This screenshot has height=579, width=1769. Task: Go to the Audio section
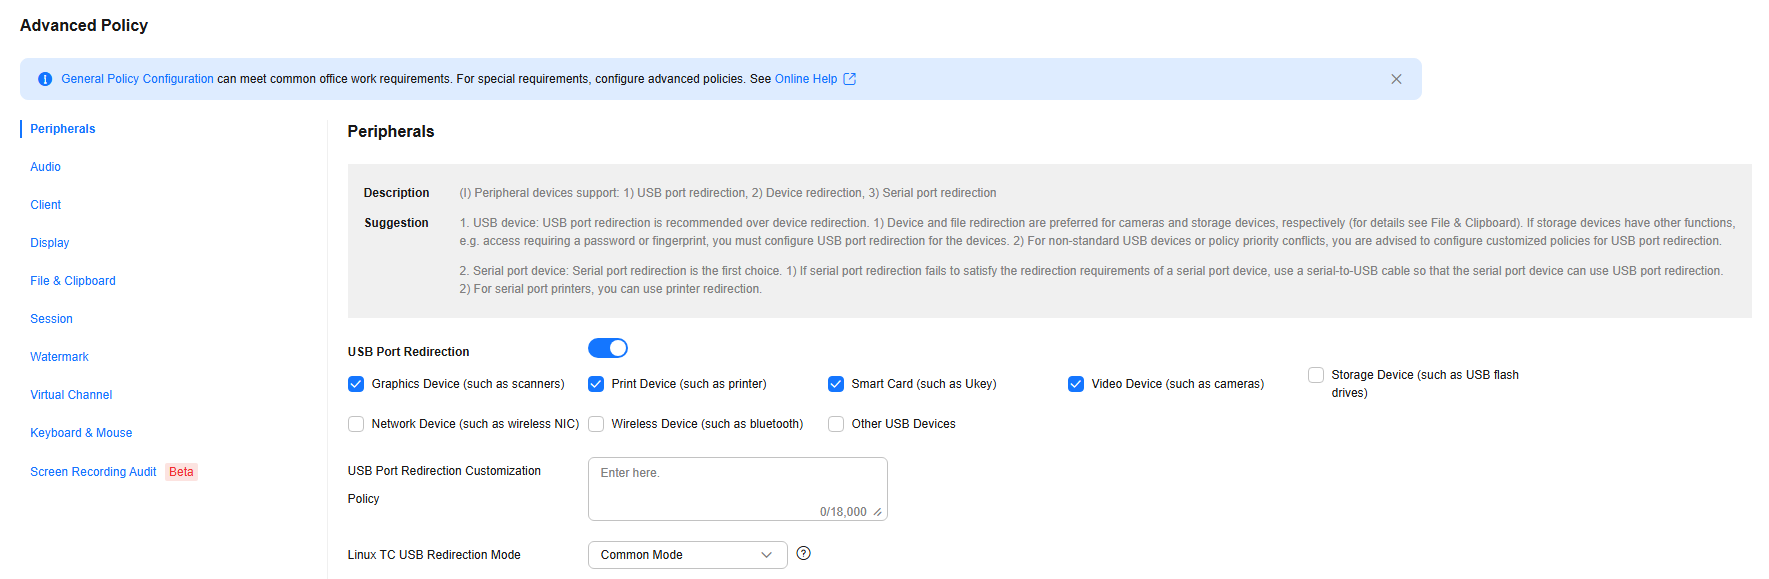click(45, 167)
